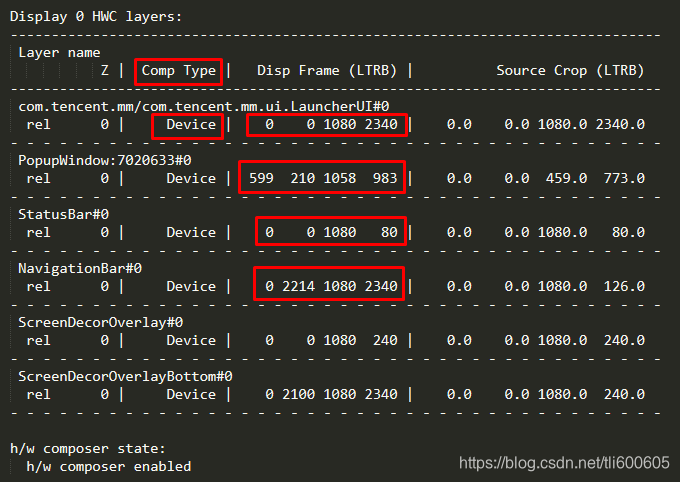Click the 'Comp Type' column header

(x=179, y=70)
